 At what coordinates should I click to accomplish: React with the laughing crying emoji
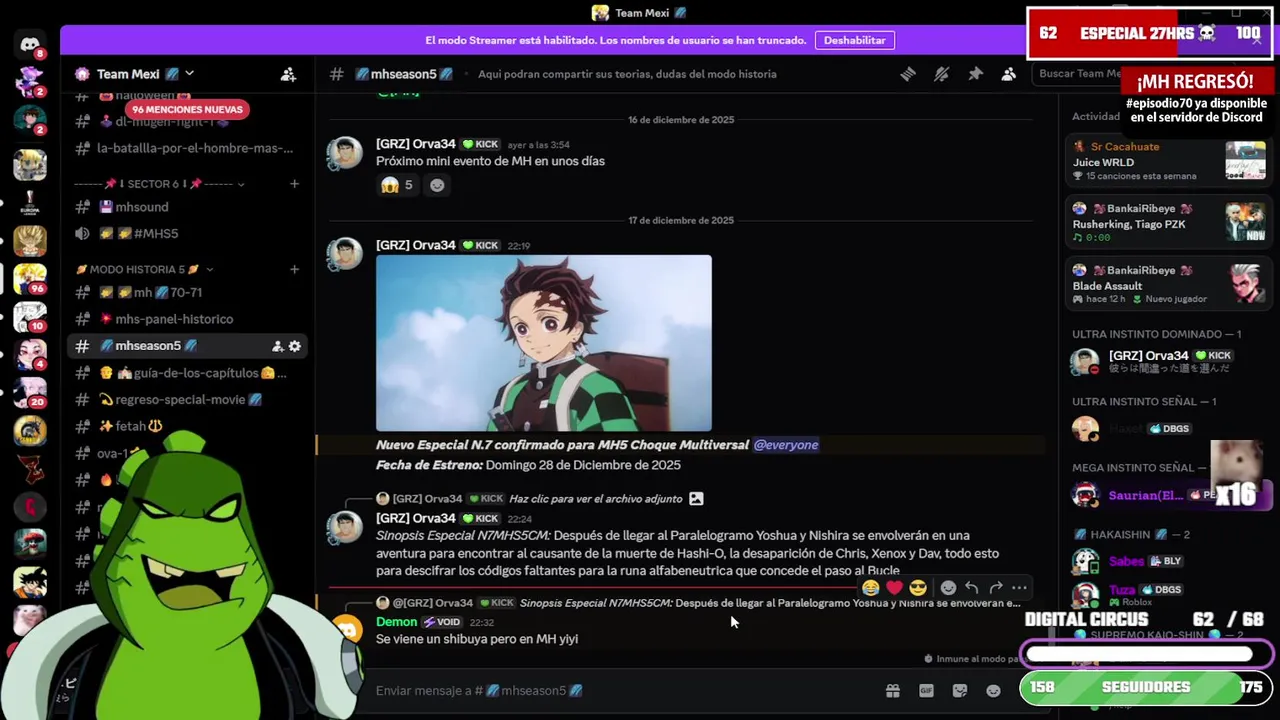(x=870, y=588)
